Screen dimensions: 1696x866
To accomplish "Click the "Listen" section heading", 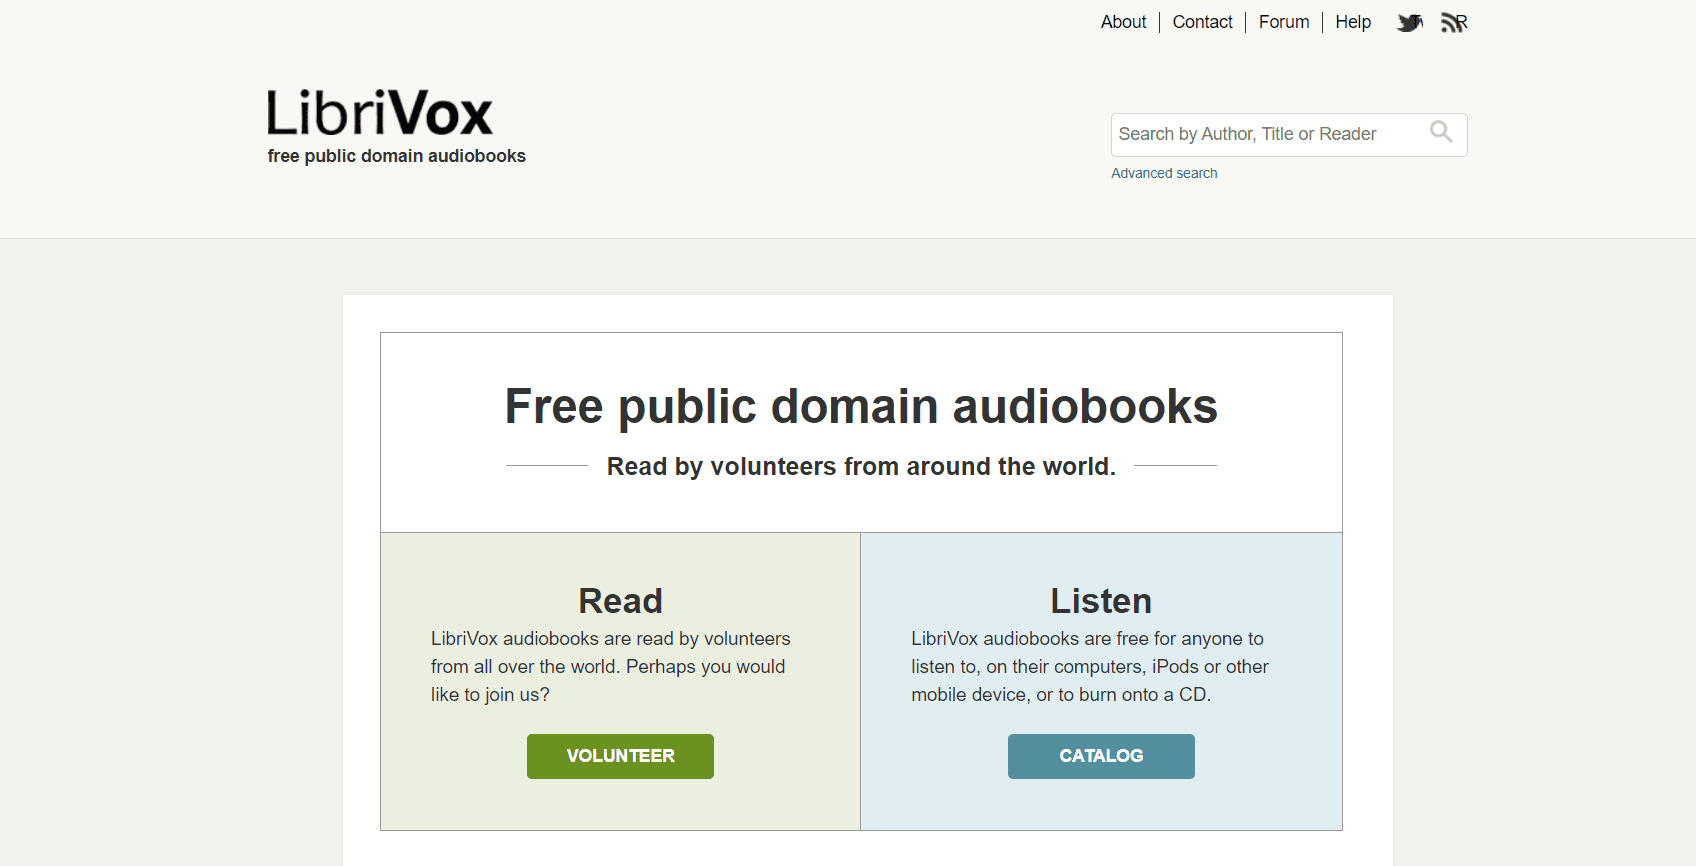I will (x=1100, y=601).
